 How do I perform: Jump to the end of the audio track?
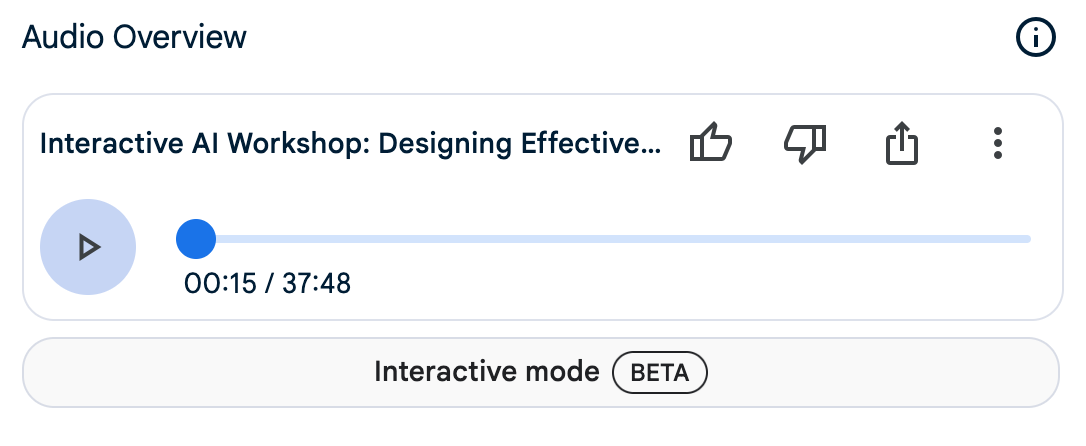click(1027, 239)
